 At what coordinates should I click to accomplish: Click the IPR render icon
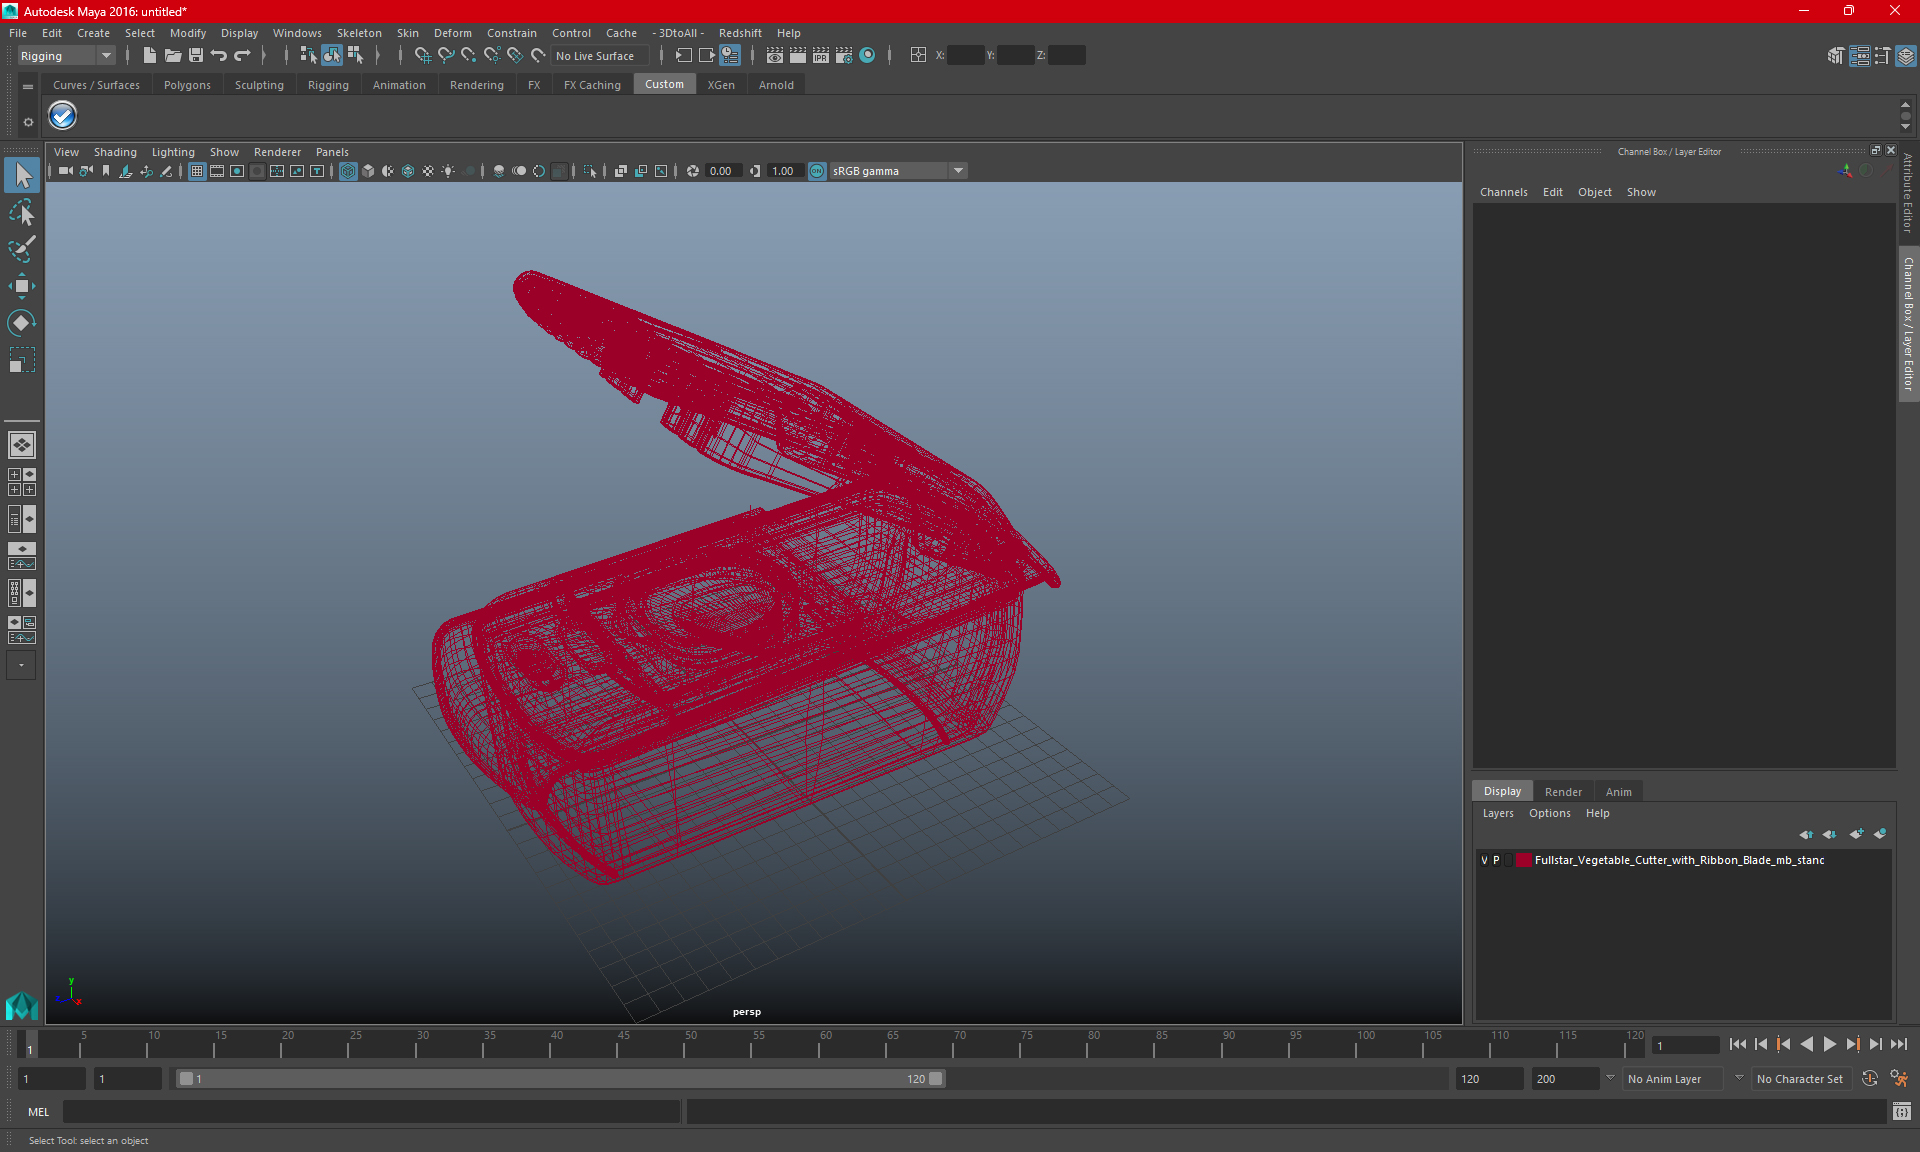(821, 56)
